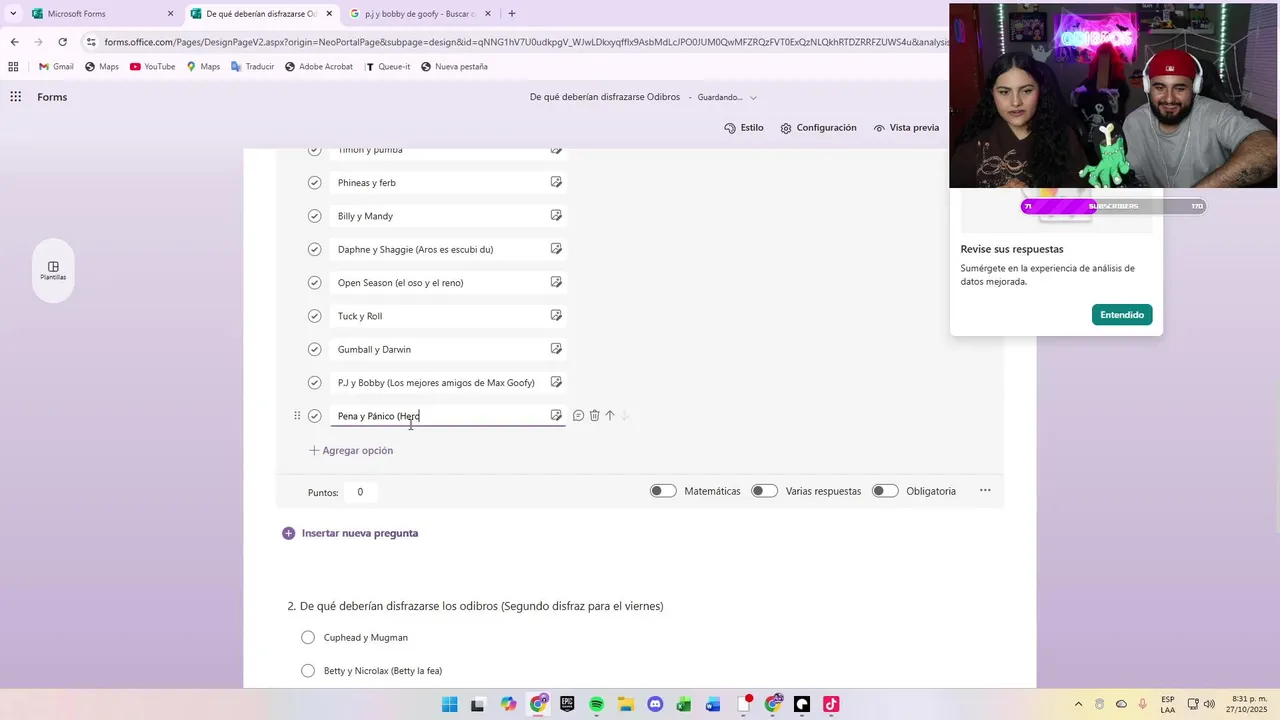This screenshot has height=720, width=1280.
Task: Select the Cuphead y Mugman radio option
Action: coord(307,637)
